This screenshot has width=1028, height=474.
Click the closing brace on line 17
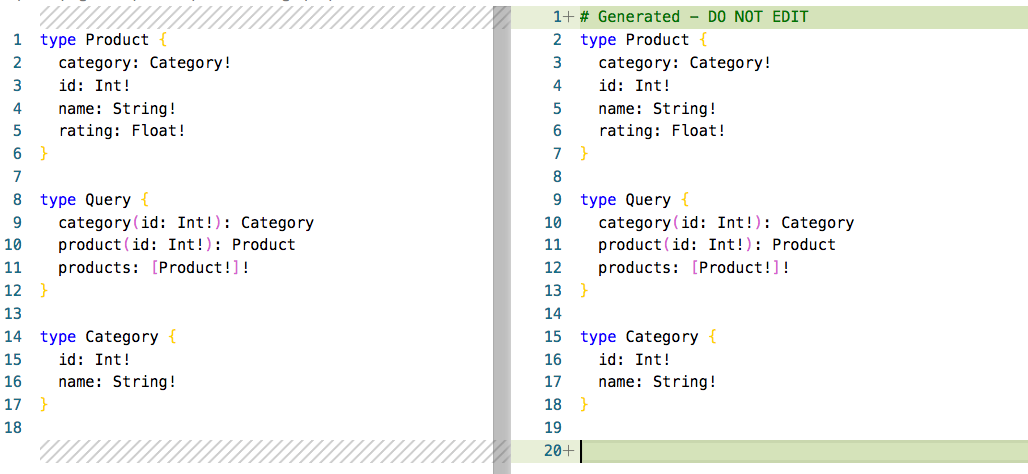pos(44,405)
